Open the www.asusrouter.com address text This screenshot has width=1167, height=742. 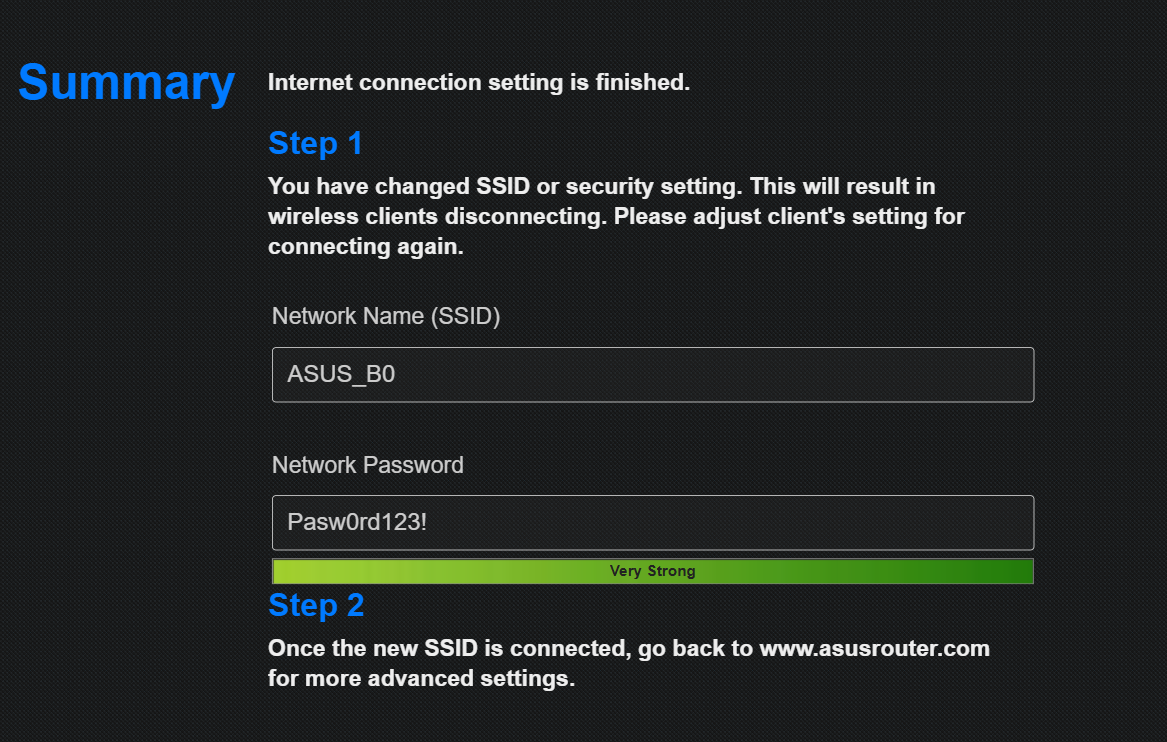click(x=874, y=648)
